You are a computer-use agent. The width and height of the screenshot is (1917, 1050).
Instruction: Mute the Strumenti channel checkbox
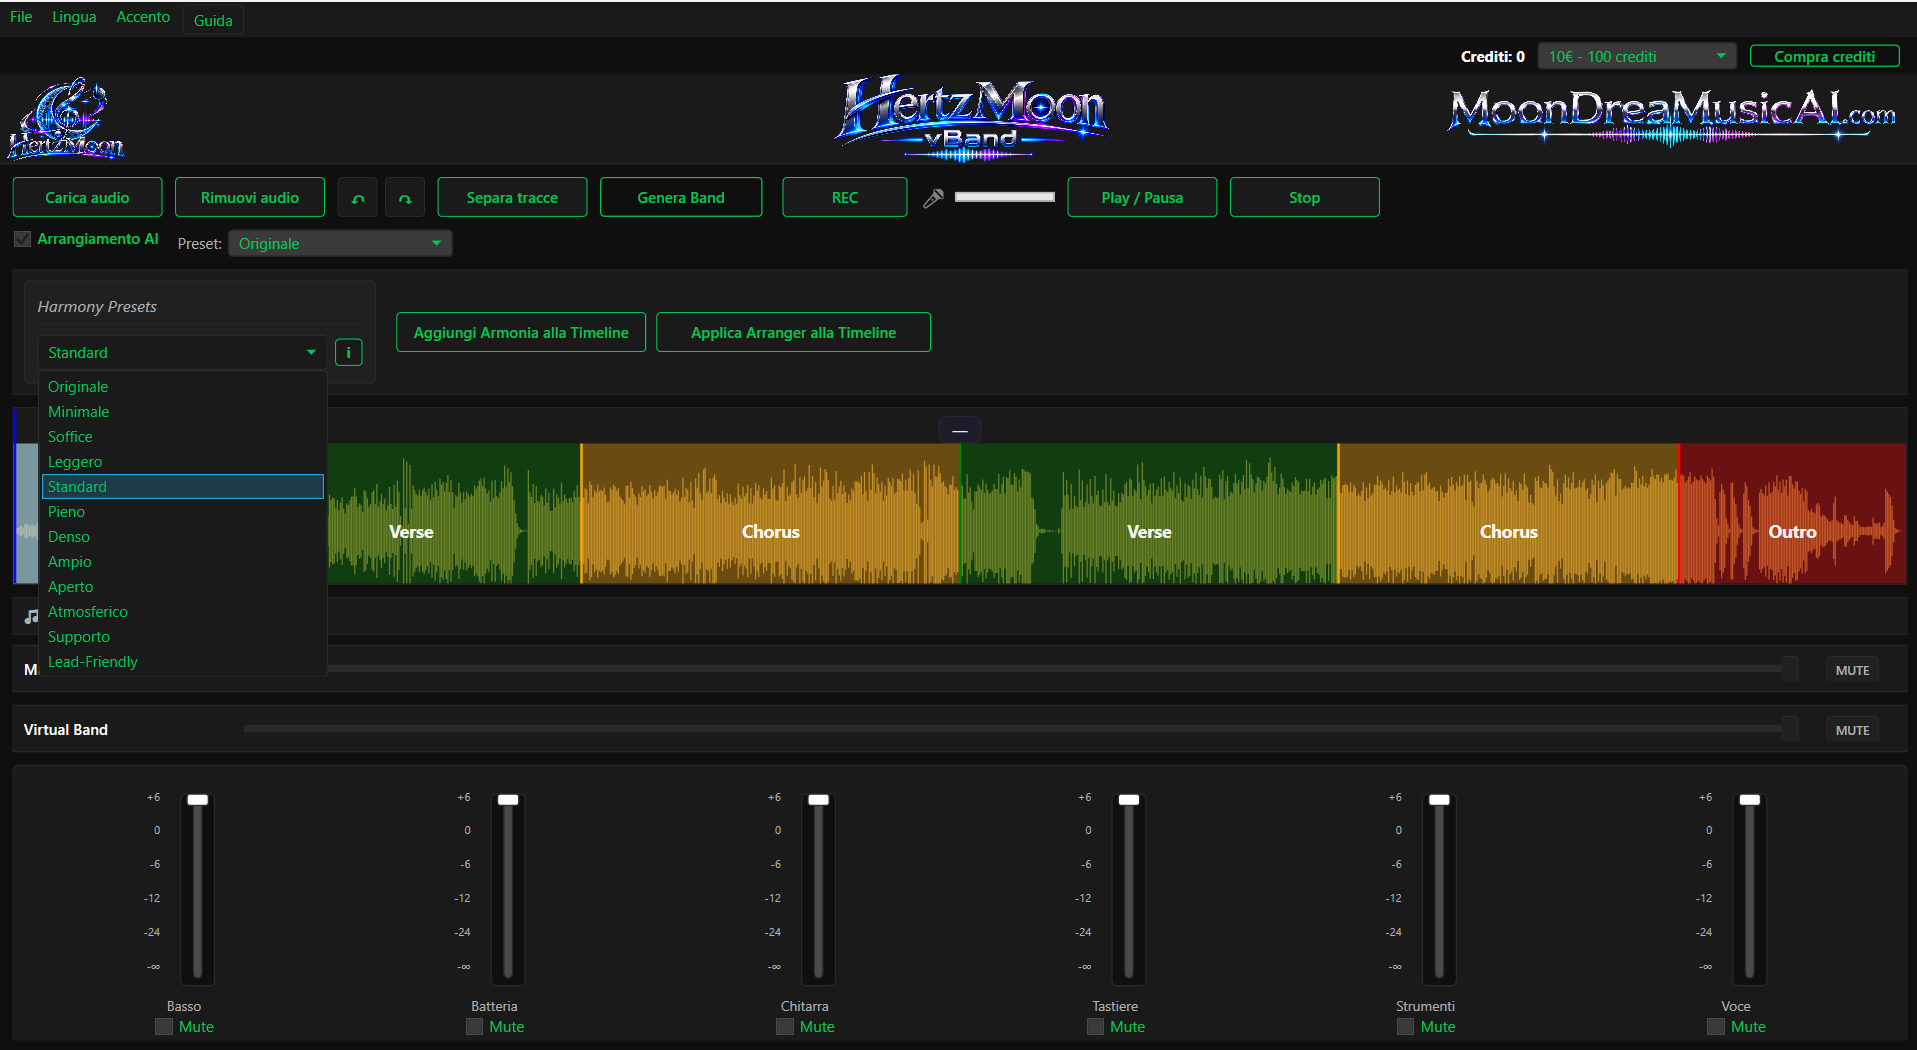coord(1406,1027)
